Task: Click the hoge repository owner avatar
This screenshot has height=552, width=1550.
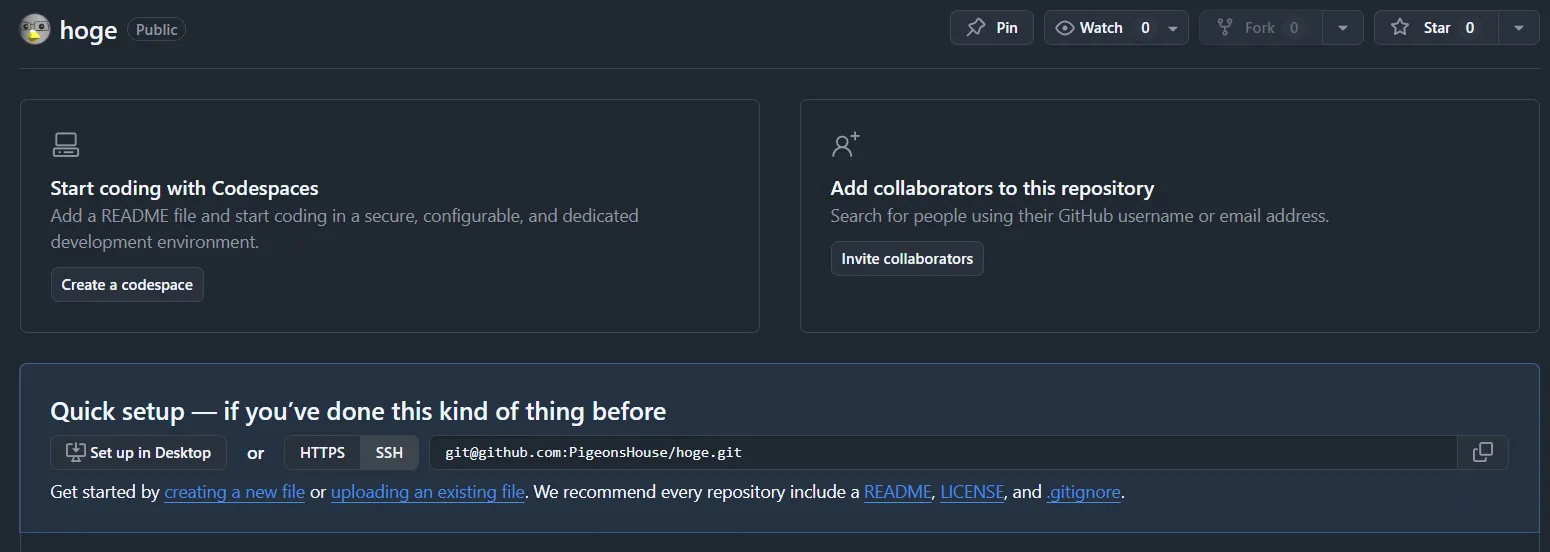Action: click(35, 29)
